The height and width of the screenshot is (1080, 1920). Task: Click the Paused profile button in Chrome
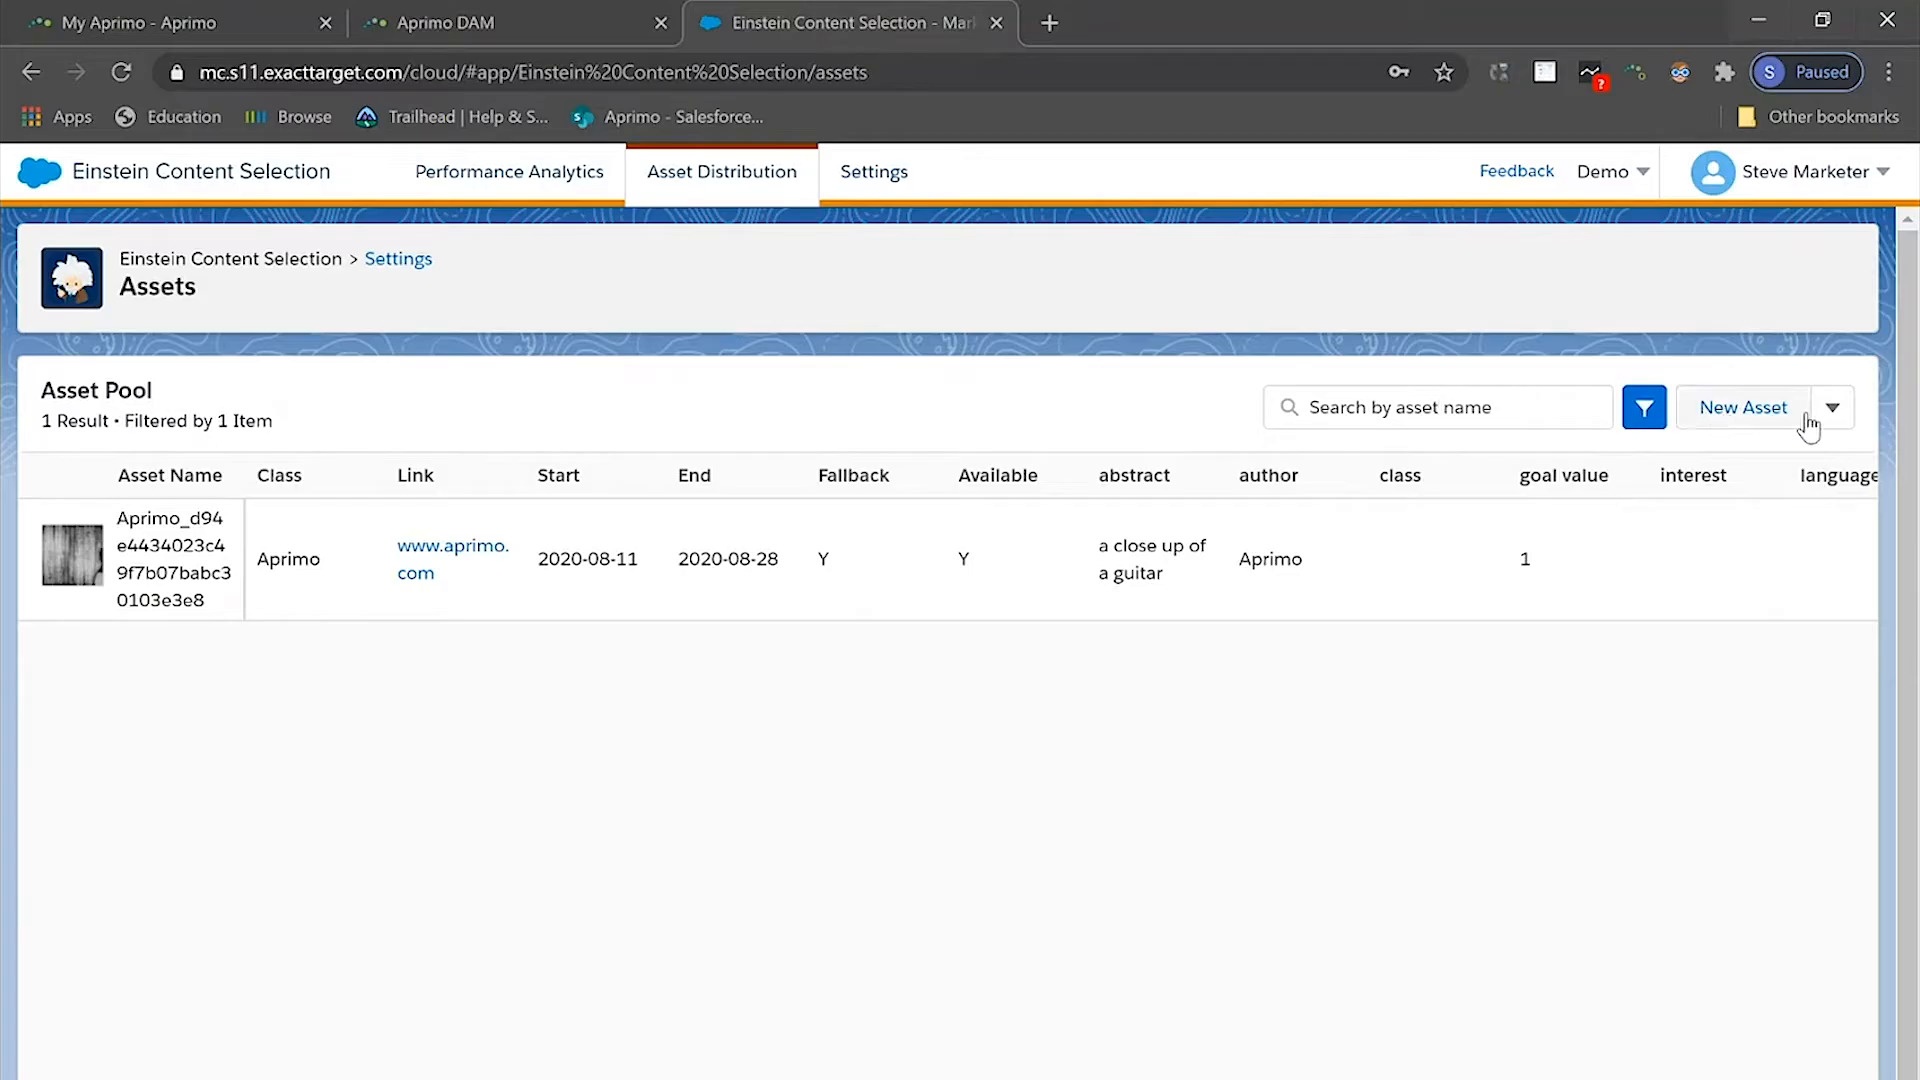1806,72
